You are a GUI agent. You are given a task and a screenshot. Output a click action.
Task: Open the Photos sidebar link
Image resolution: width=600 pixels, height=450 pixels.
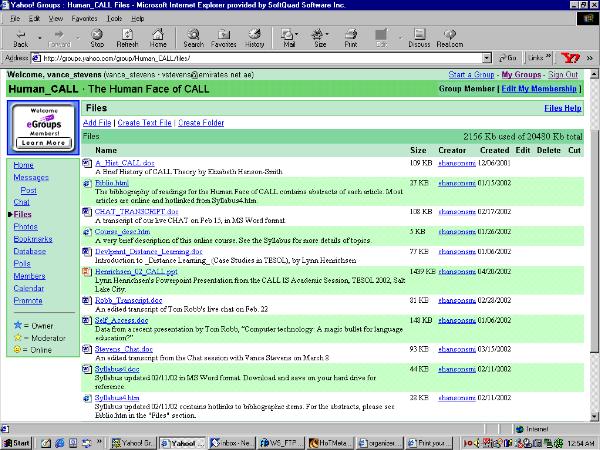pyautogui.click(x=25, y=227)
